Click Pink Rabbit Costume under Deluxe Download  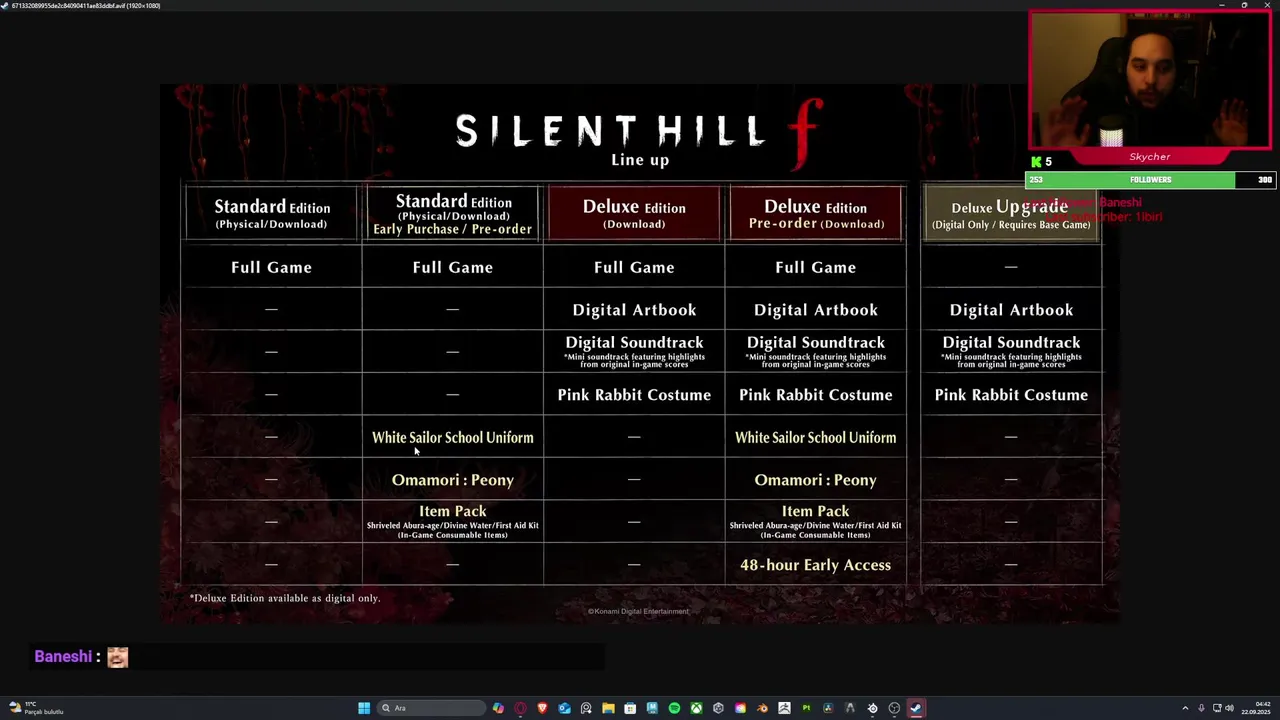pyautogui.click(x=634, y=395)
